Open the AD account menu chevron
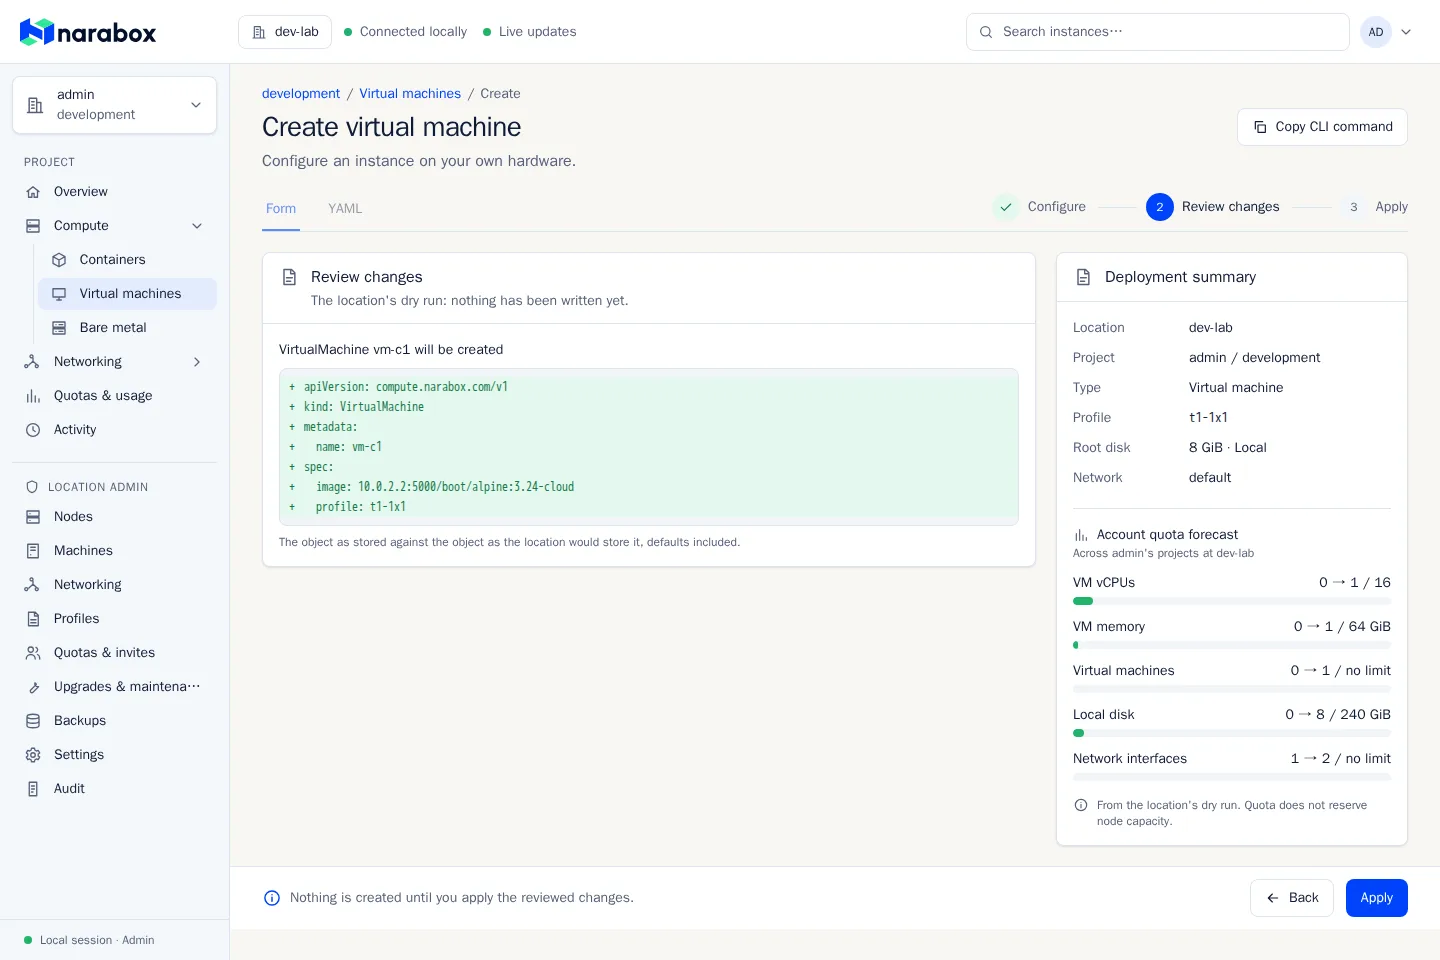The width and height of the screenshot is (1440, 960). (1406, 32)
